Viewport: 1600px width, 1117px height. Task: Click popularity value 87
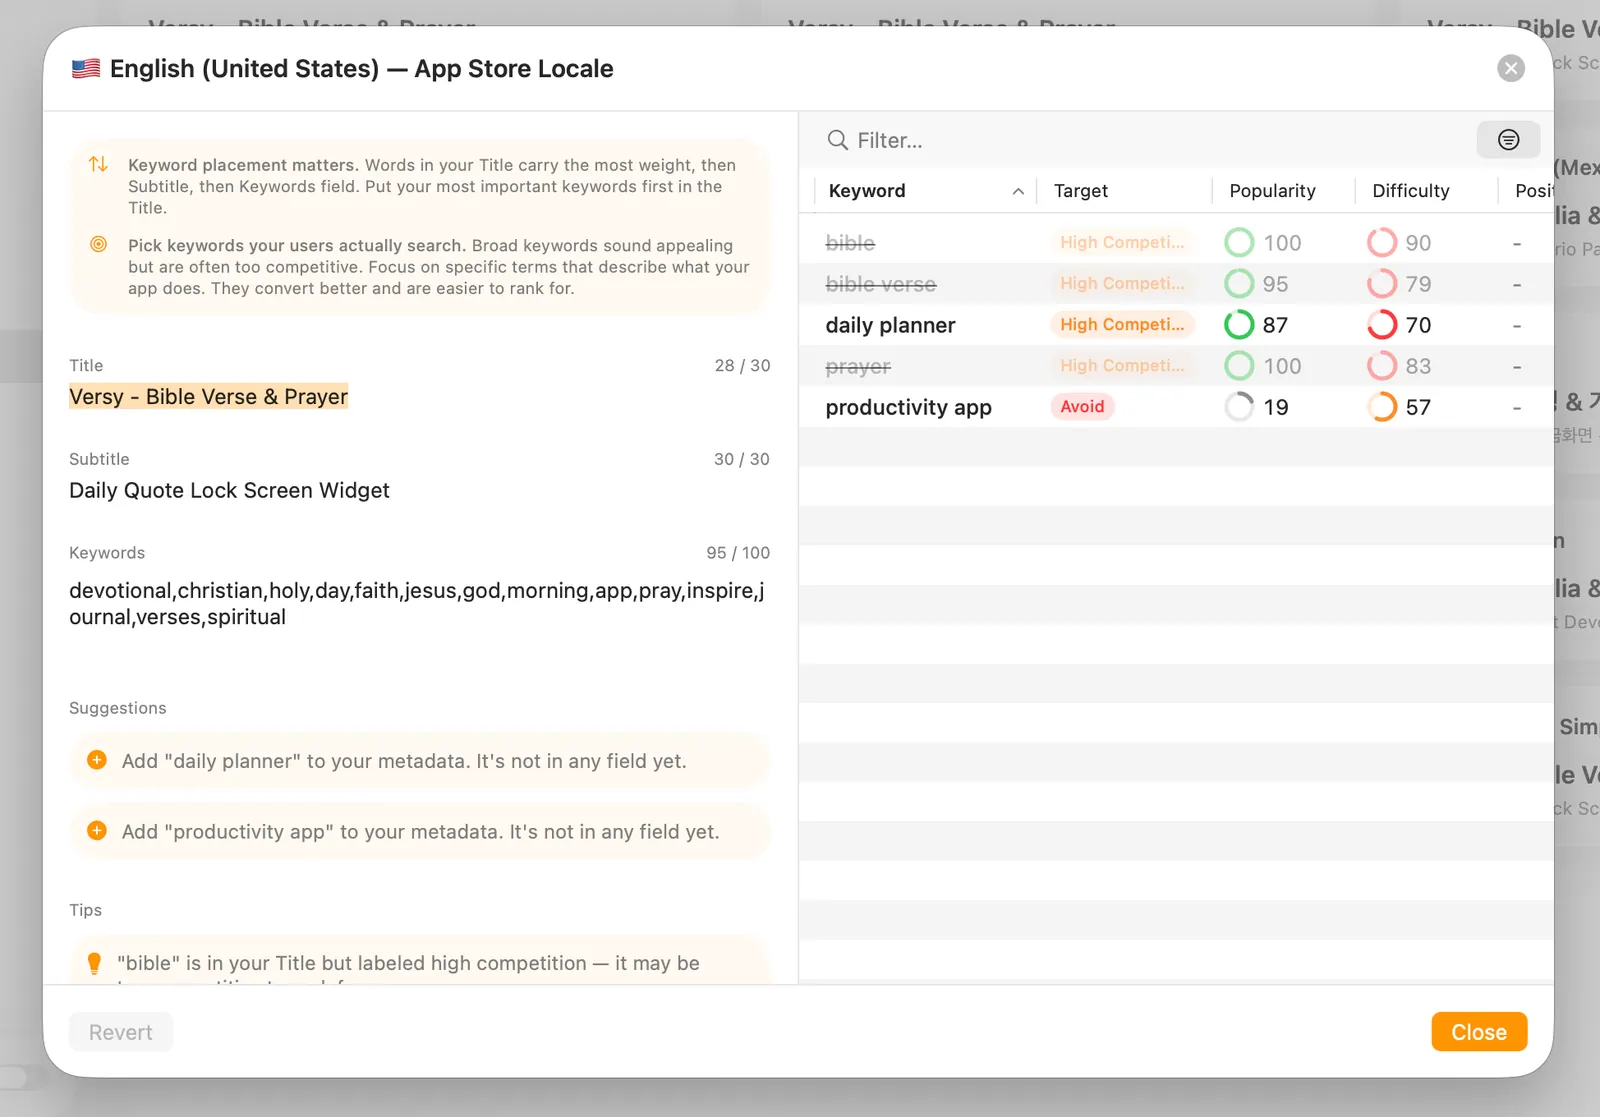1275,325
